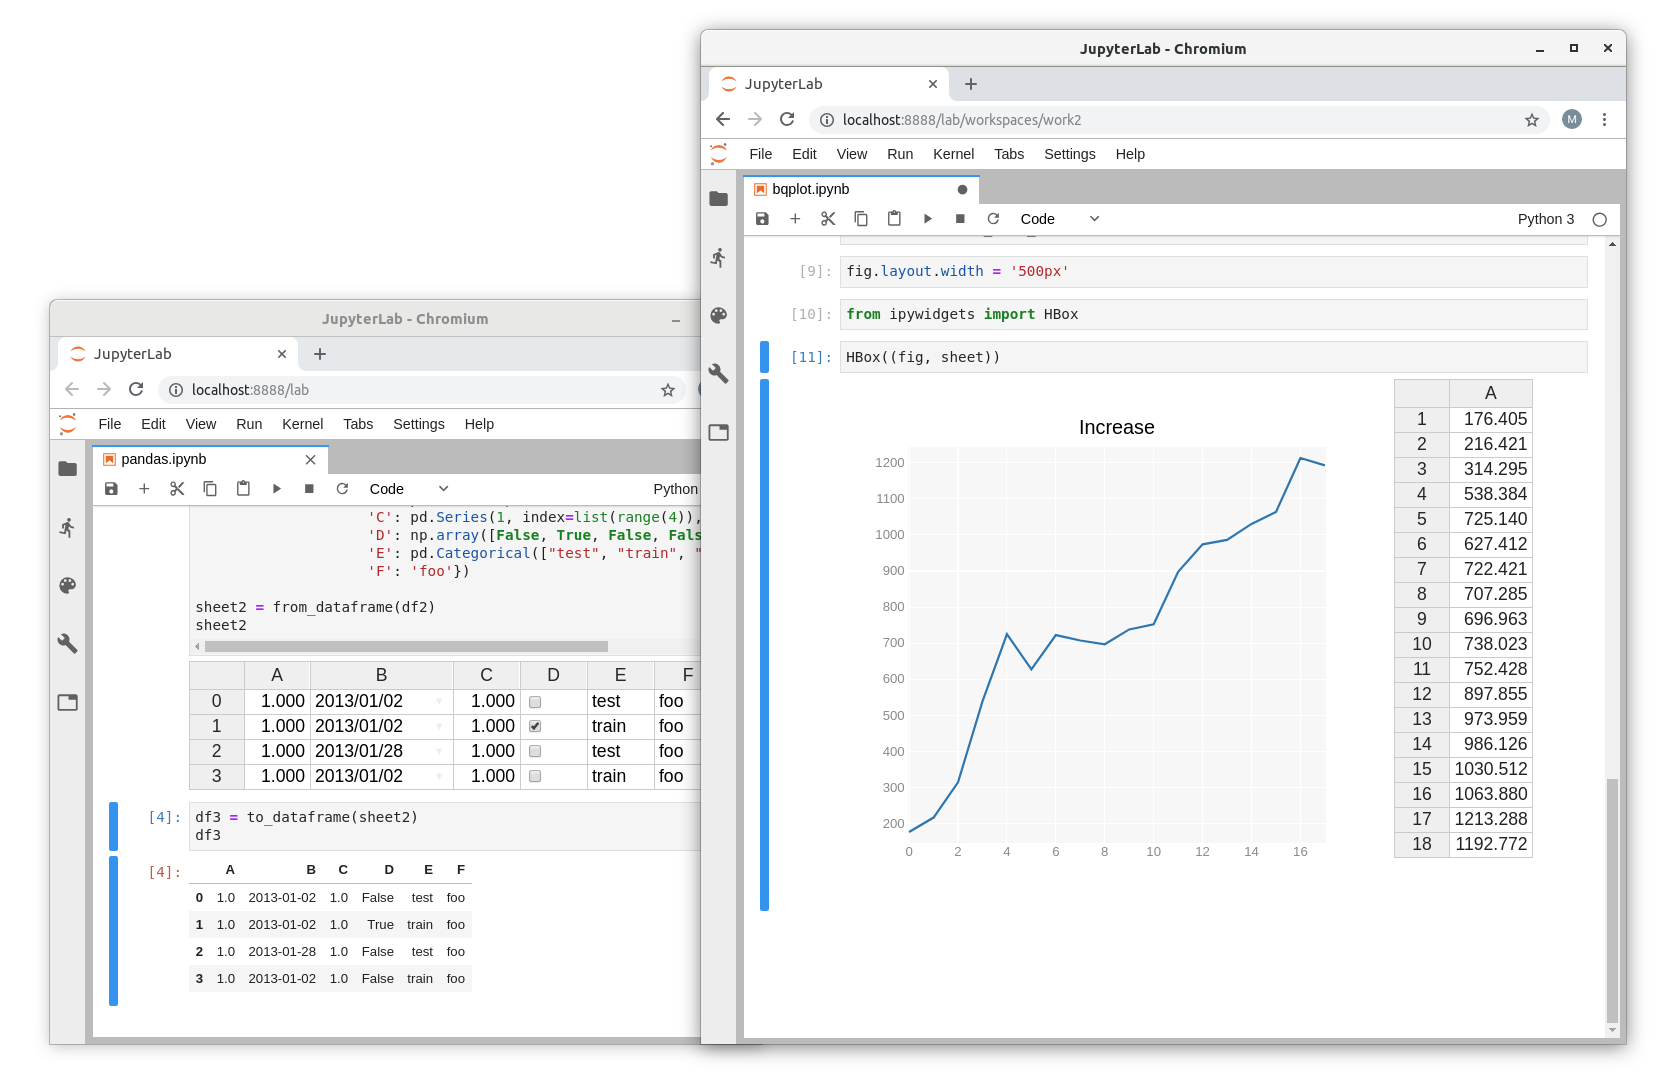
Task: Open the date dropdown in cell B0 of sheet2
Action: pyautogui.click(x=439, y=701)
